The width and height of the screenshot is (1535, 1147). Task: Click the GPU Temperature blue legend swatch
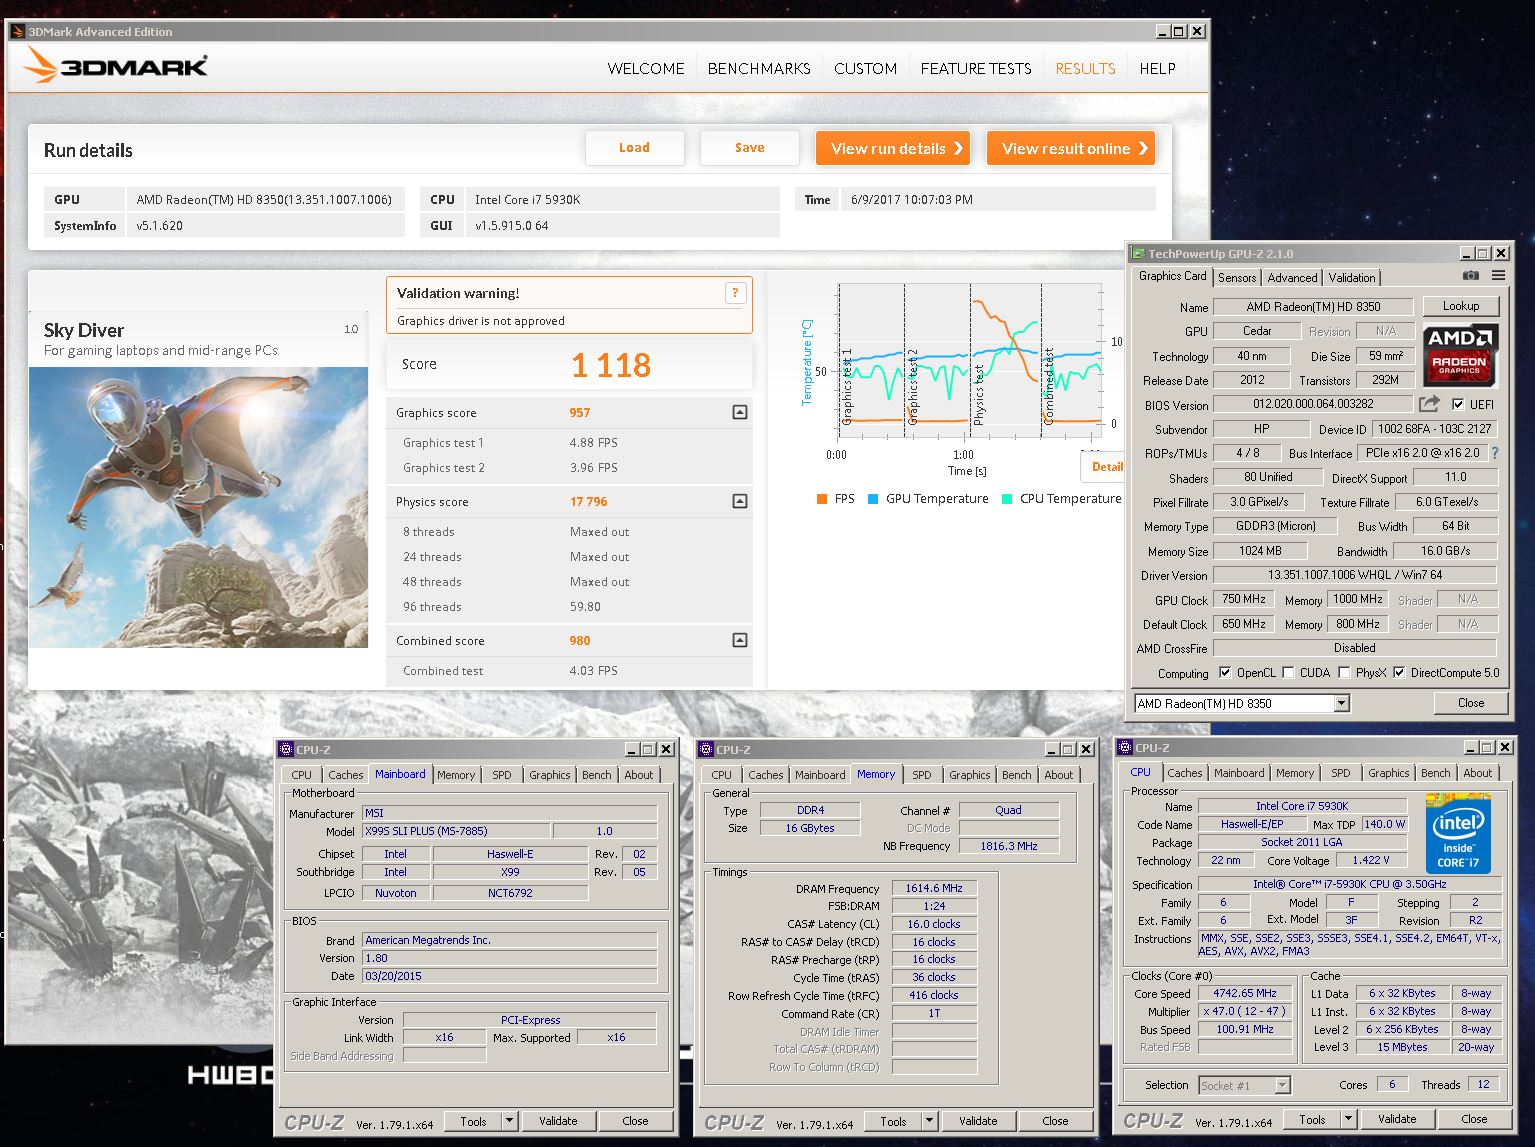click(873, 498)
